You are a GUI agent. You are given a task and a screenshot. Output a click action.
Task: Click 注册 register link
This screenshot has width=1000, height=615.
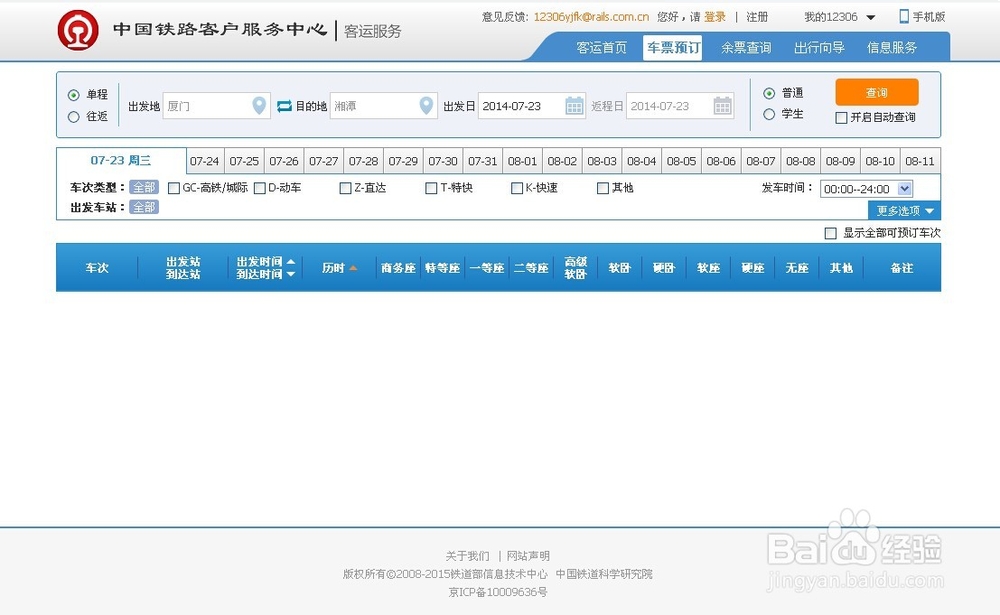click(757, 17)
